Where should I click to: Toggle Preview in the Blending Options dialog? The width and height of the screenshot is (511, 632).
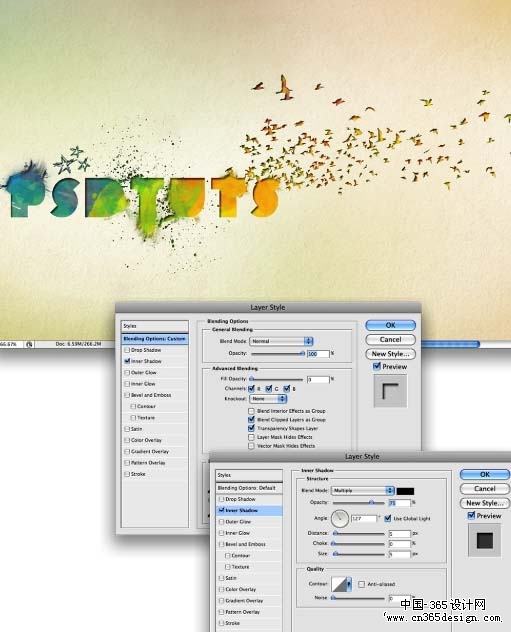click(377, 366)
